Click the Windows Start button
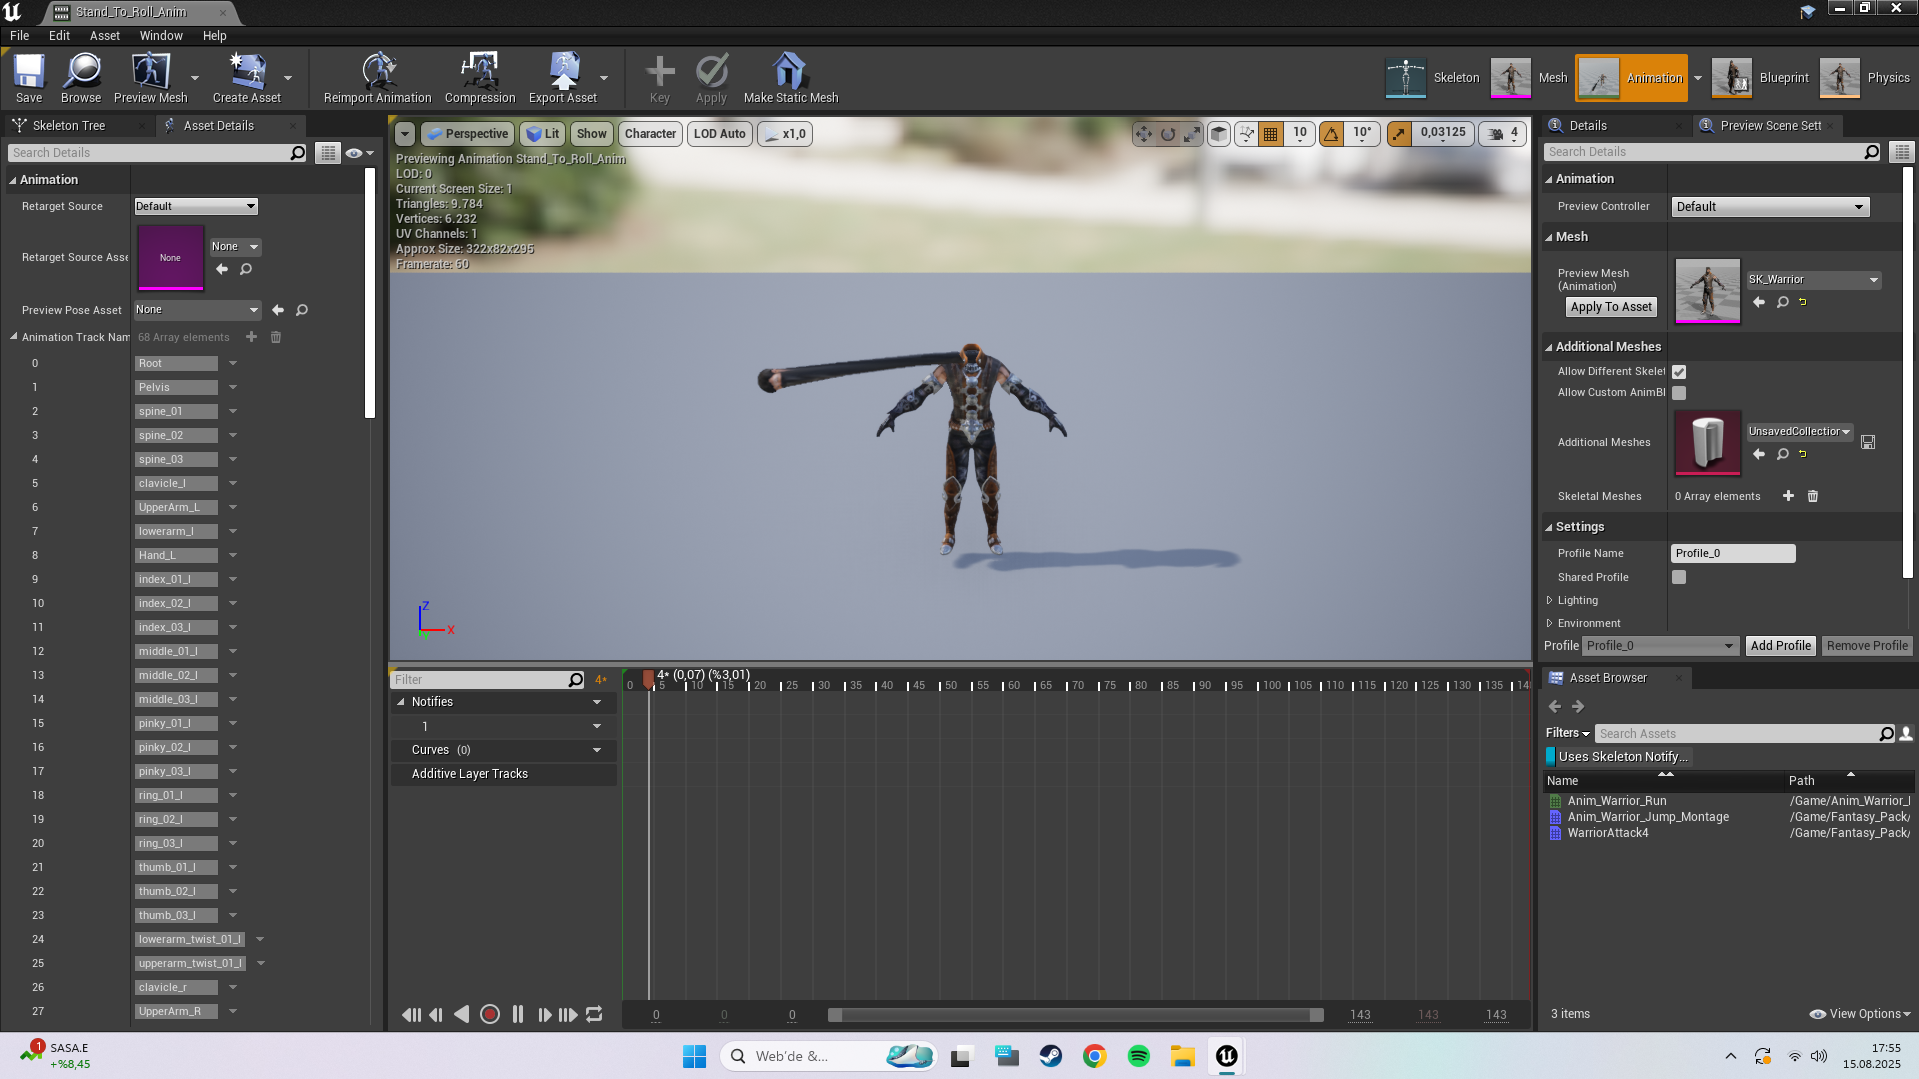 click(695, 1056)
